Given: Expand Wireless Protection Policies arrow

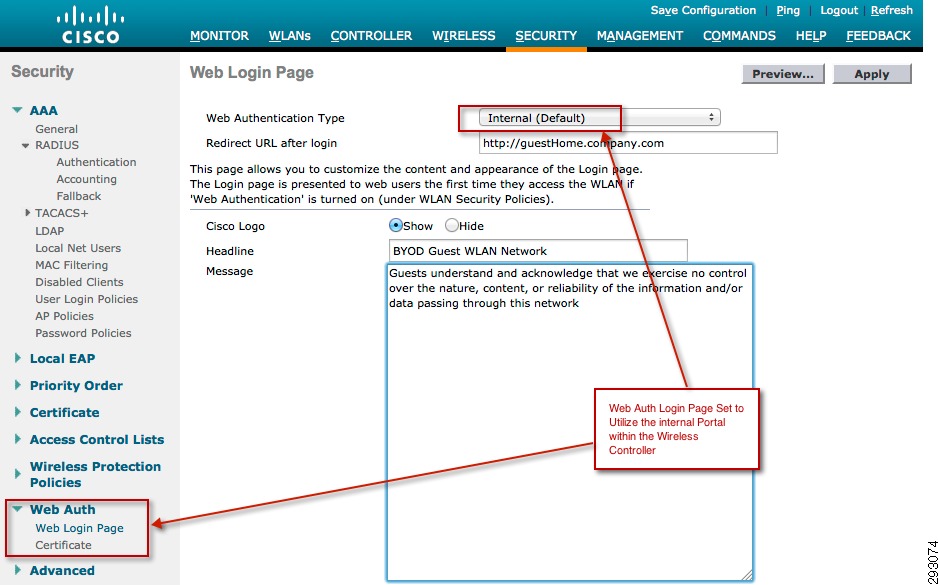Looking at the screenshot, I should (x=17, y=474).
